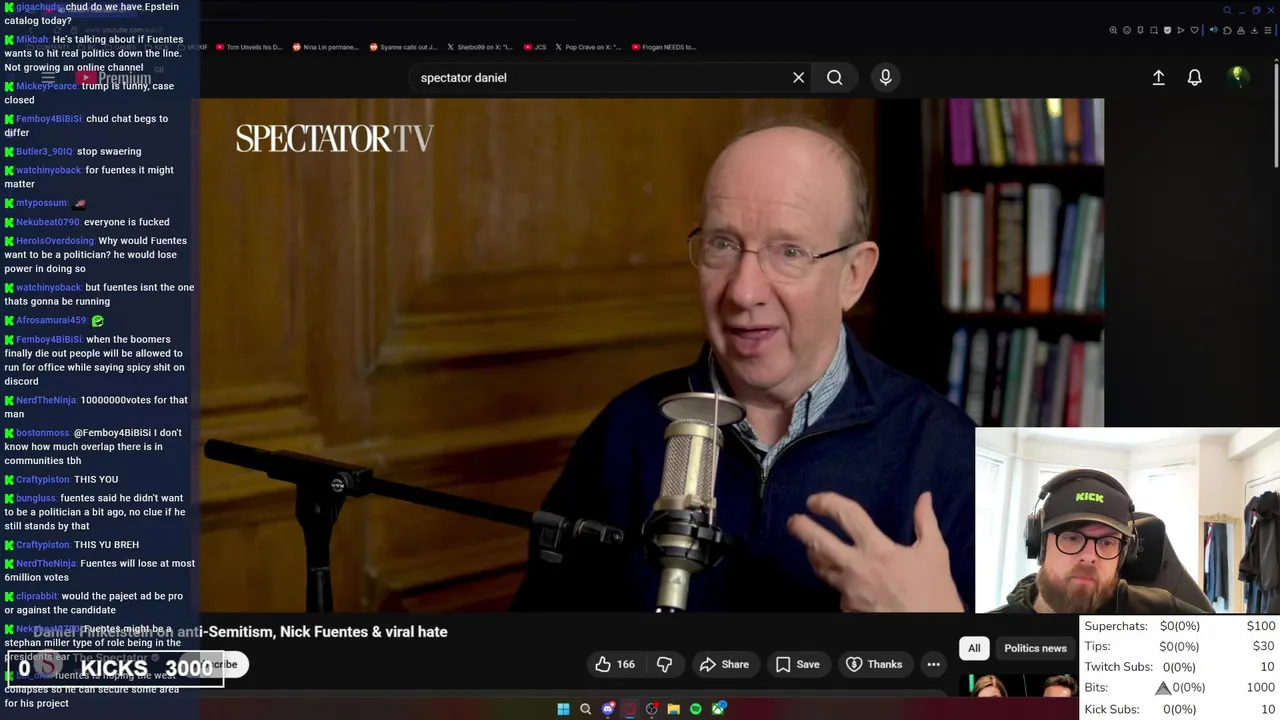Image resolution: width=1280 pixels, height=720 pixels.
Task: Open the YouTube upload/create icon
Action: tap(1158, 77)
